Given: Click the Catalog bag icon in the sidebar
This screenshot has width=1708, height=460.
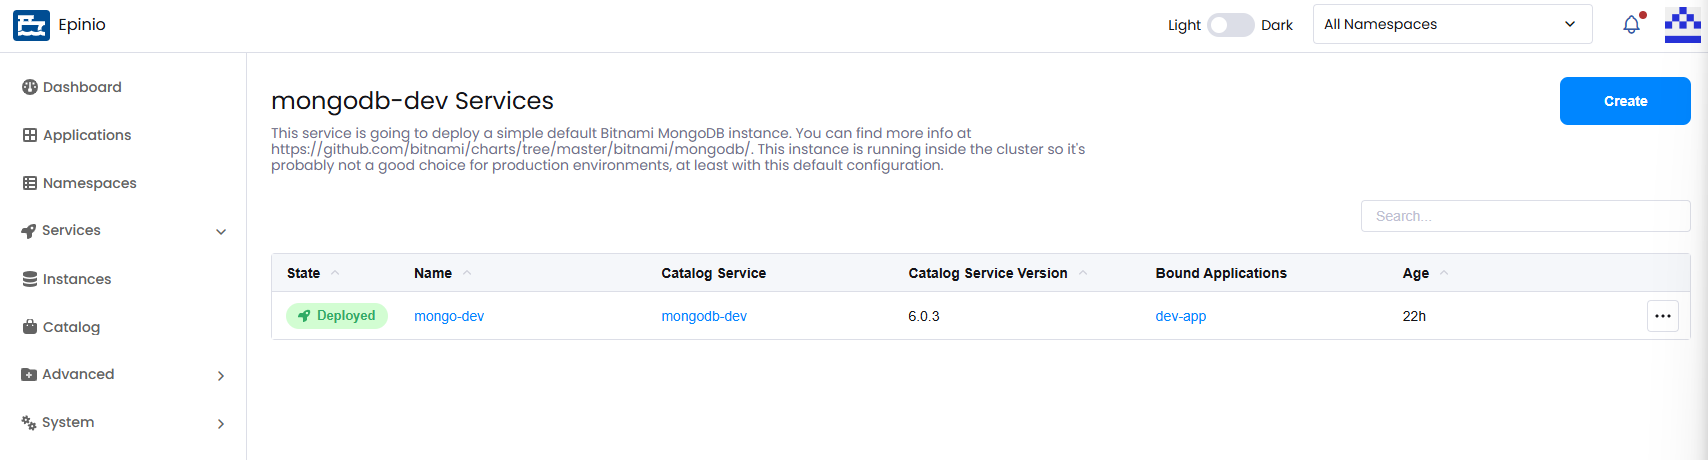Looking at the screenshot, I should click(x=30, y=327).
